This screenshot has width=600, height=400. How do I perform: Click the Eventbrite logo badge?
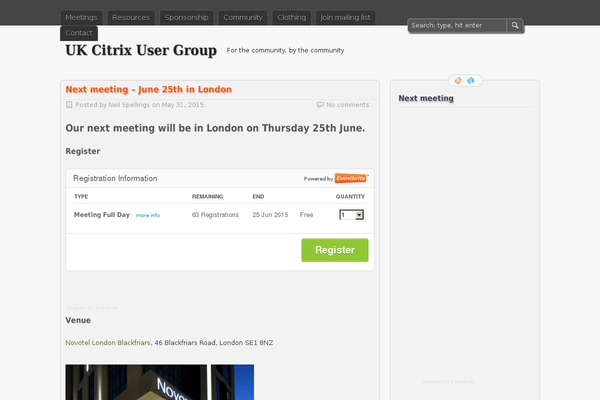(351, 178)
